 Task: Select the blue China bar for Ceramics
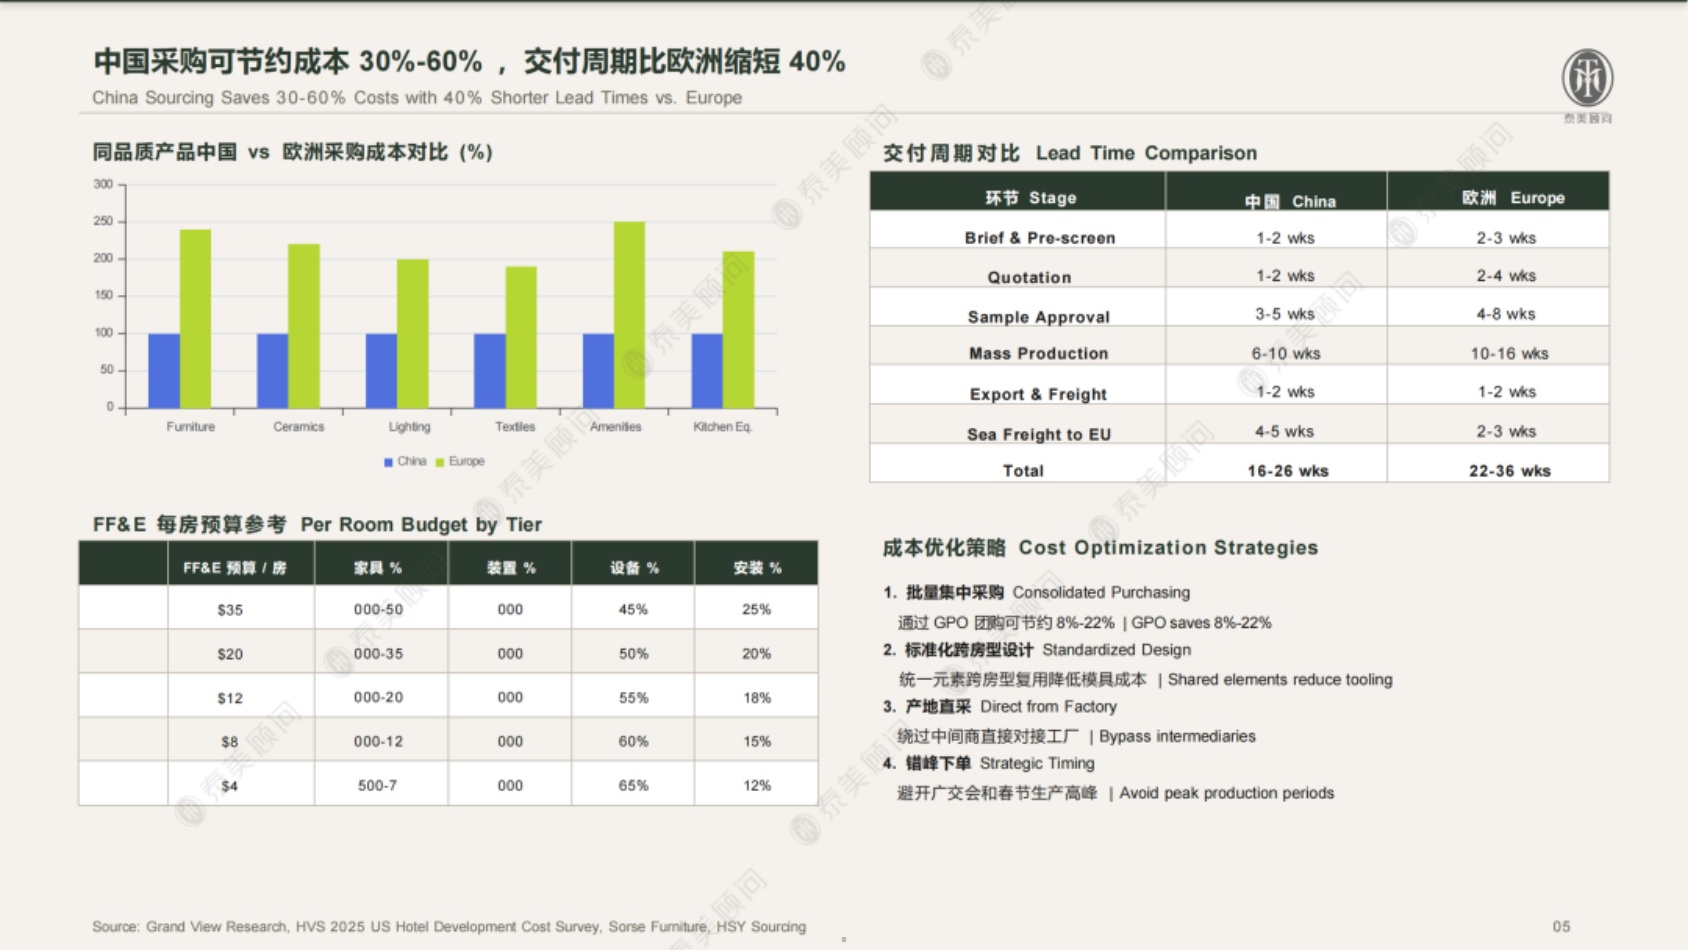[272, 371]
